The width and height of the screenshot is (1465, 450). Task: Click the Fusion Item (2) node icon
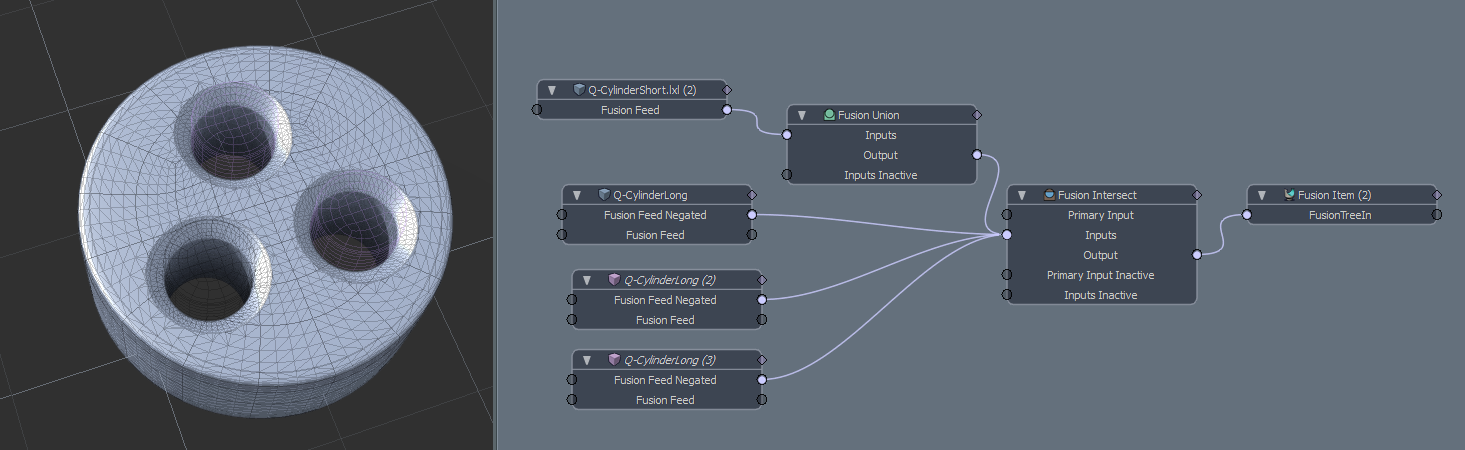1289,195
